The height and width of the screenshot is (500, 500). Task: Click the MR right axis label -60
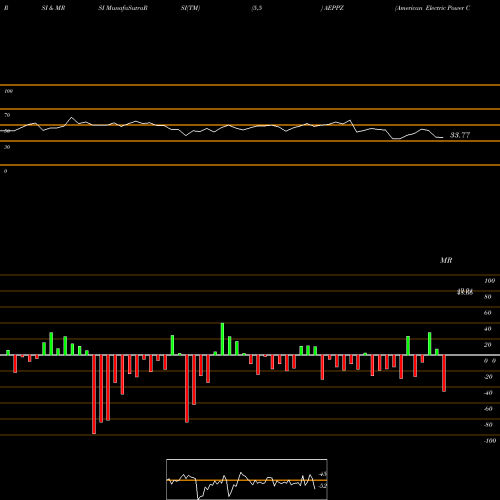[488, 409]
